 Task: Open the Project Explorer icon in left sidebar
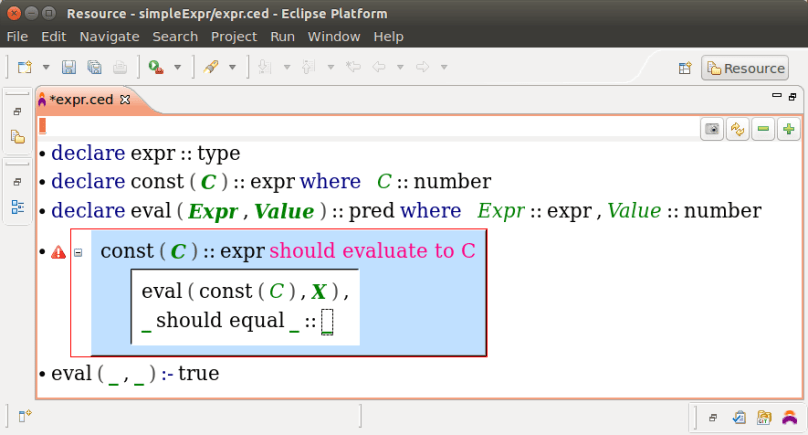click(17, 136)
